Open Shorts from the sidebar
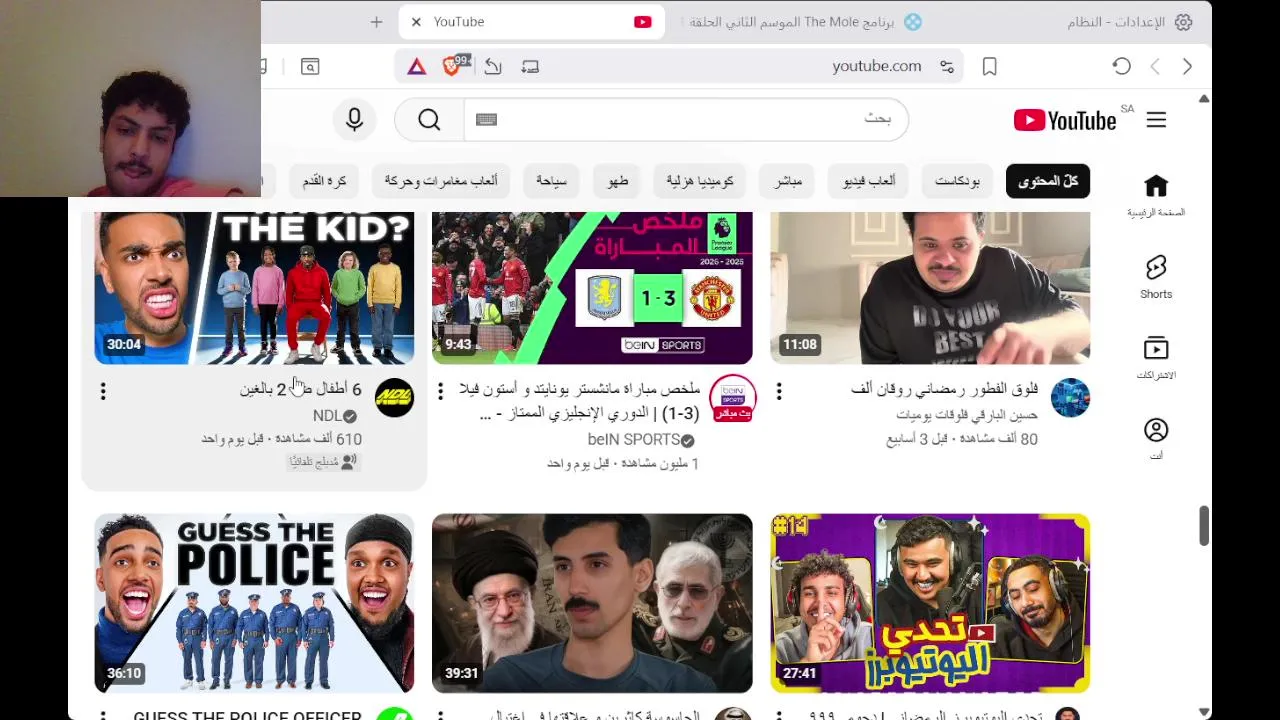Screen dimensions: 1280x720 pos(1156,277)
